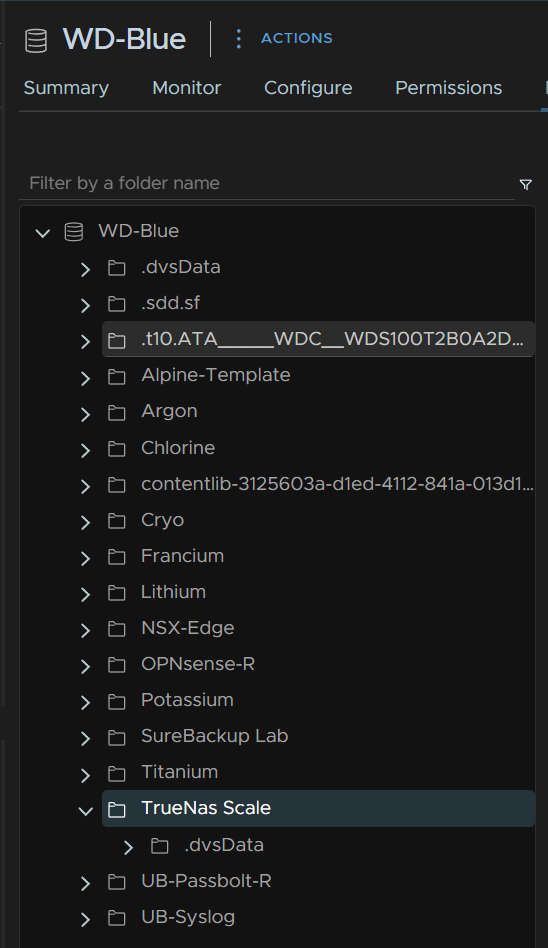The image size is (548, 948).
Task: Expand the SureBackup Lab folder
Action: pos(85,738)
